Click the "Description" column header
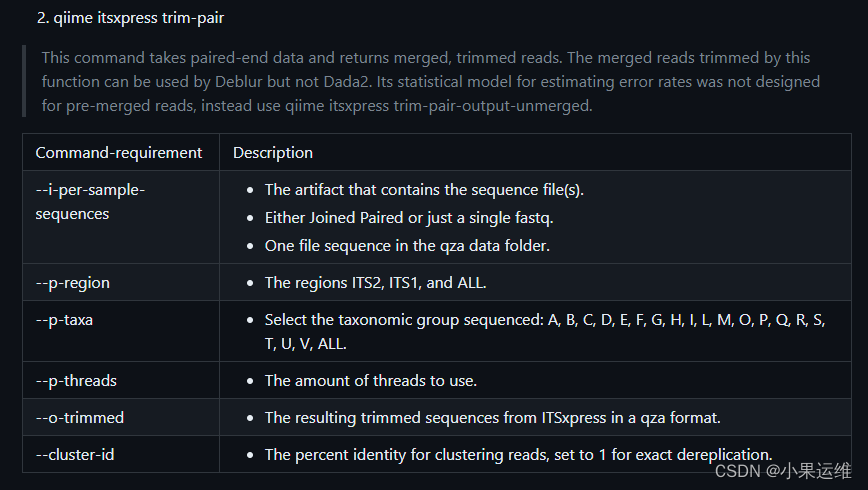 (273, 153)
